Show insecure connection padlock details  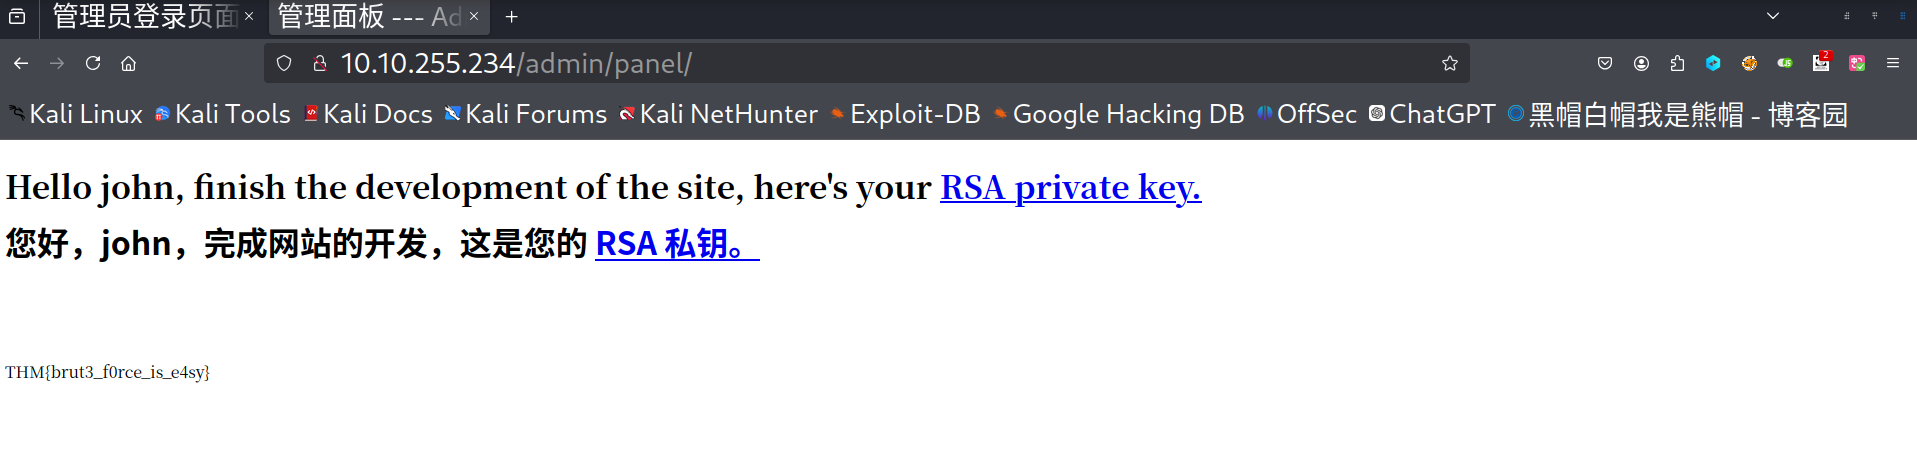[320, 63]
